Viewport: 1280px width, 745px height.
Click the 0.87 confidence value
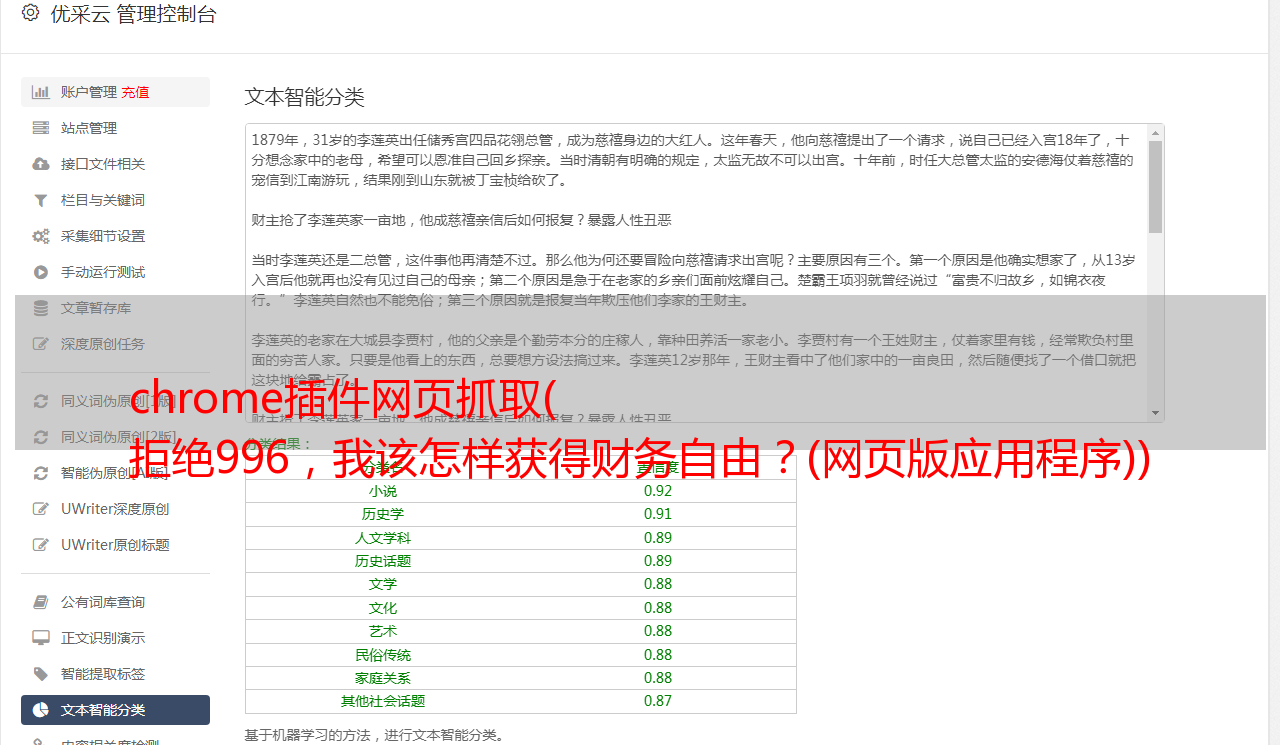[658, 701]
